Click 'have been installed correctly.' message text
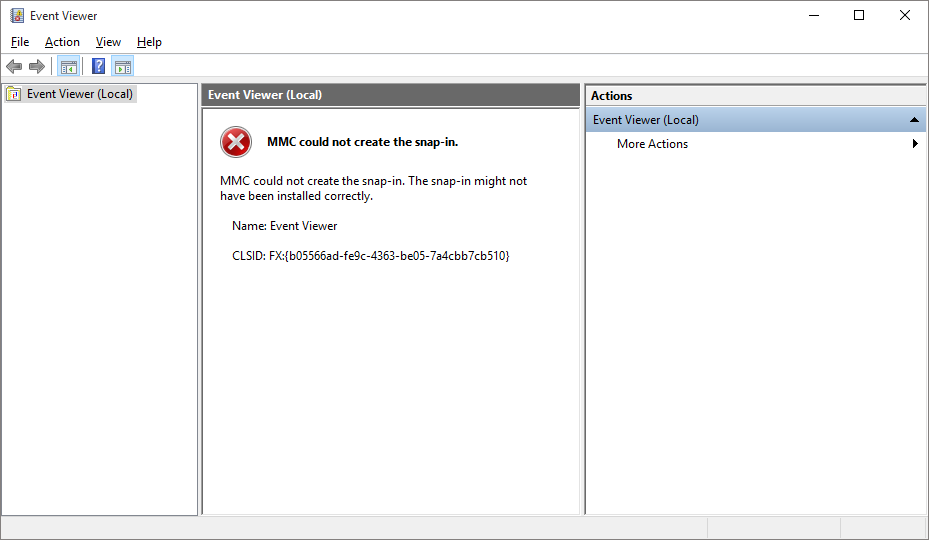The image size is (929, 540). 296,196
